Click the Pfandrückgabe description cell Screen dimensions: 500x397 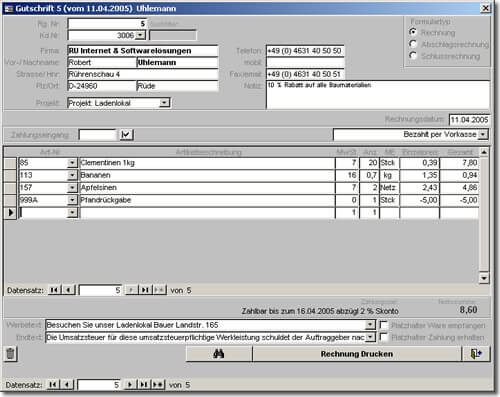(x=207, y=200)
